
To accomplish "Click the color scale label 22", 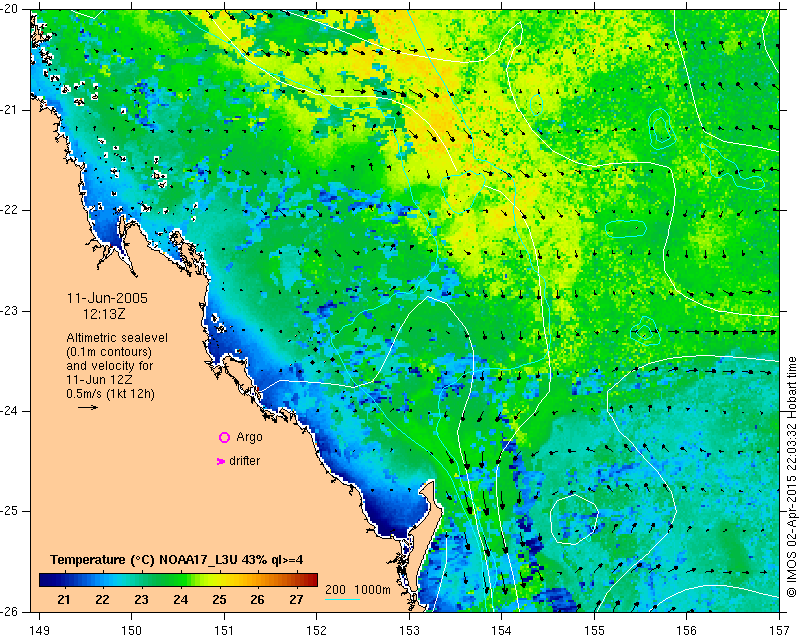I will click(x=103, y=600).
